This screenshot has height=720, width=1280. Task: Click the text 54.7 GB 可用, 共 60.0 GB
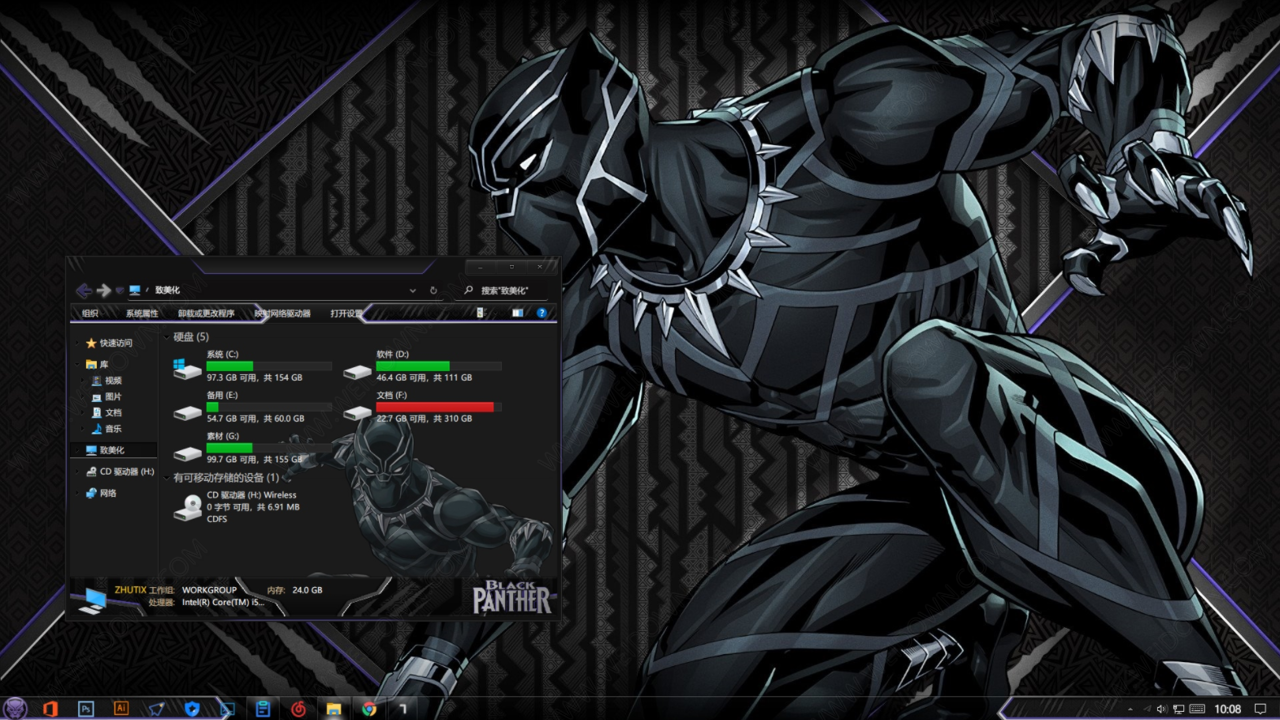point(255,419)
